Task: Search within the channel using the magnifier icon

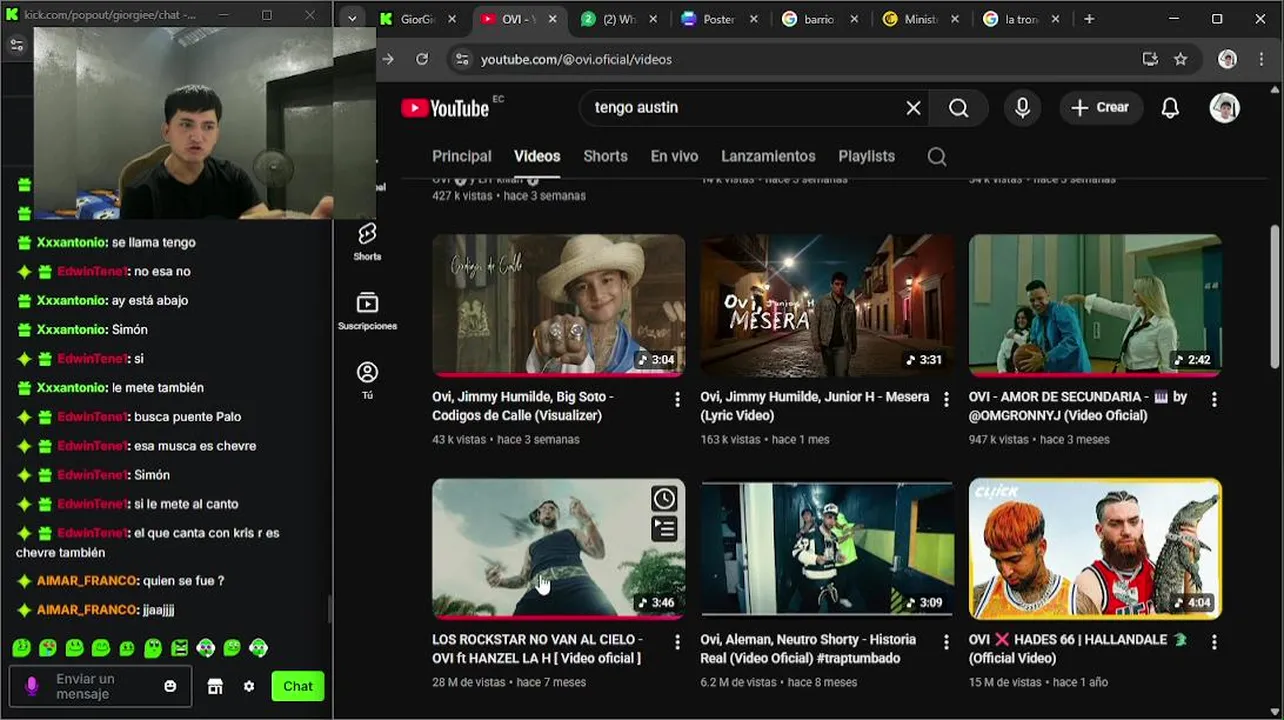Action: pos(937,156)
